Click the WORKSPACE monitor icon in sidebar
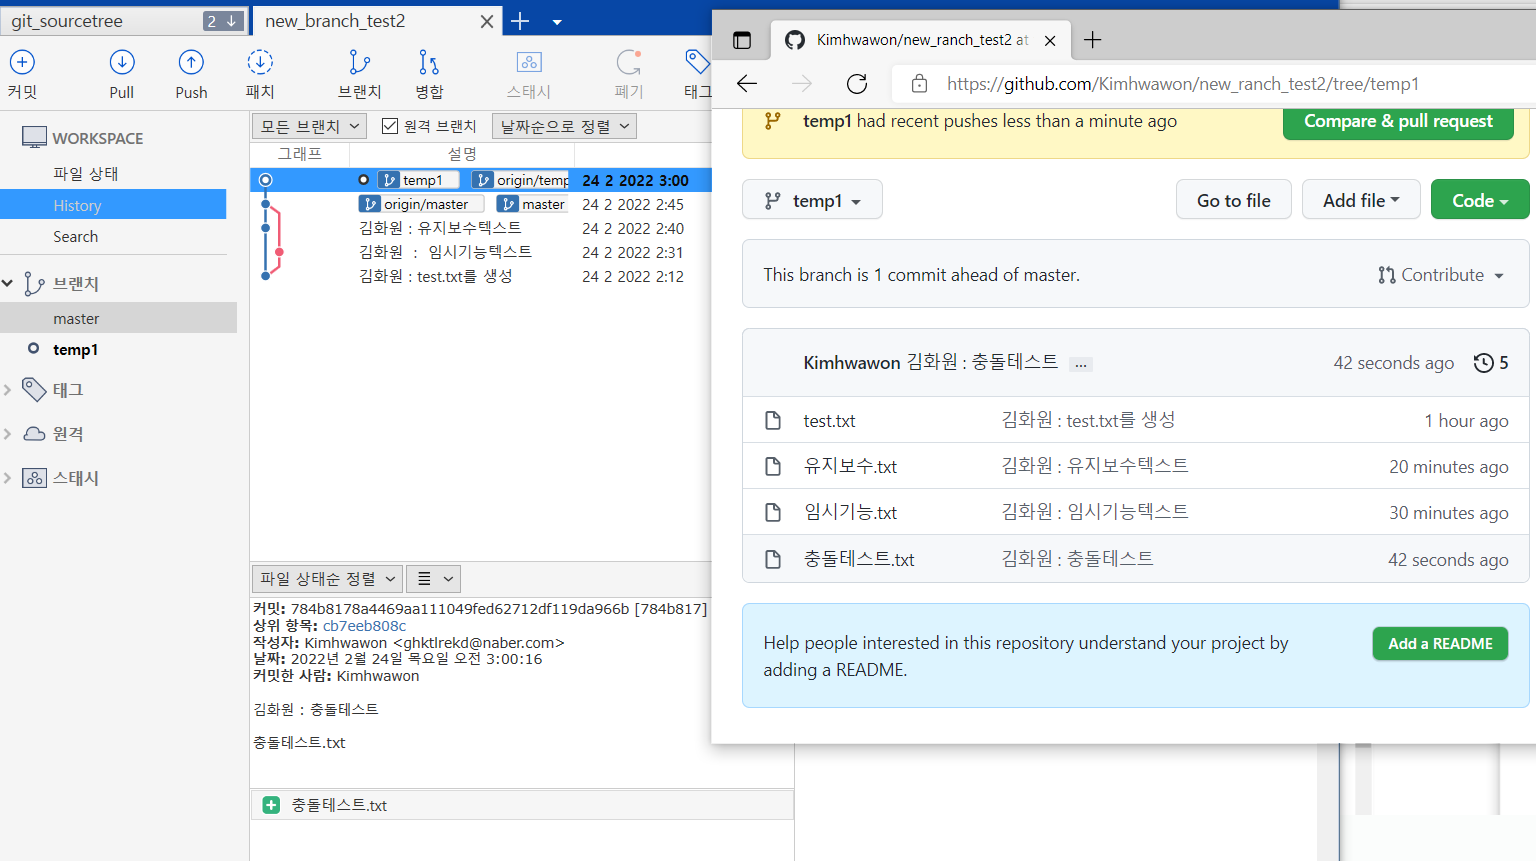Screen dimensions: 1536x861 pyautogui.click(x=34, y=137)
